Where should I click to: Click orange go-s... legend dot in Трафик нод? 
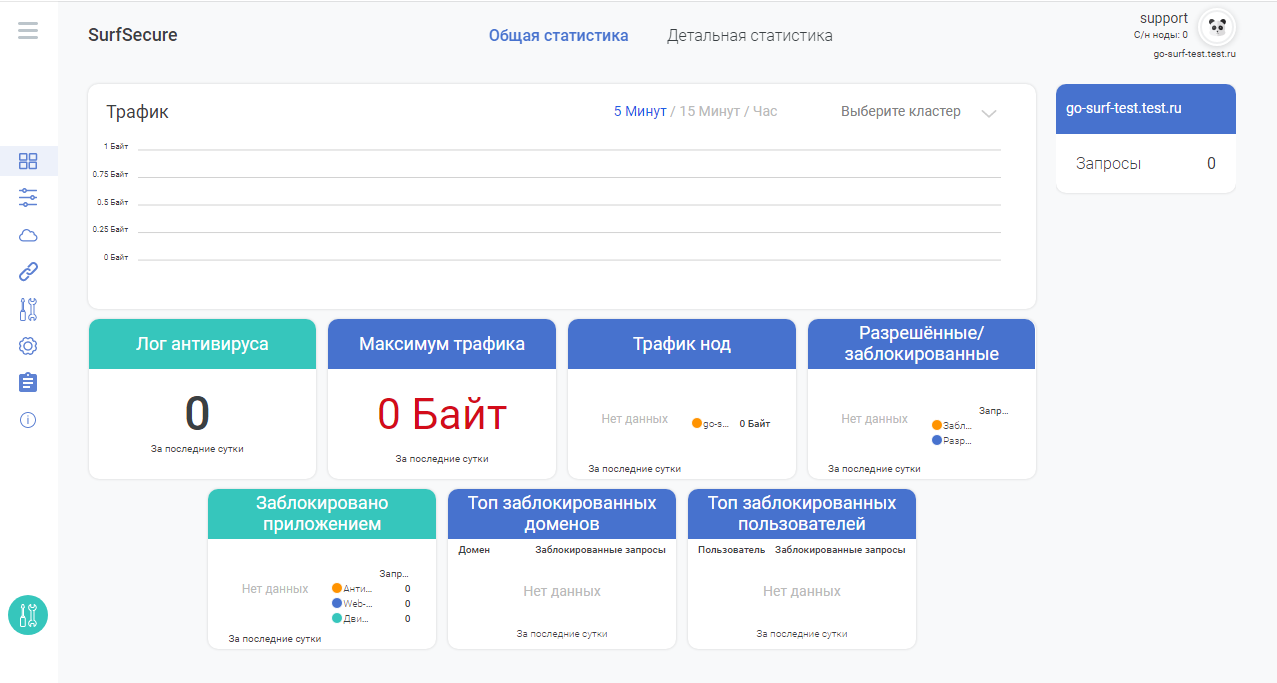697,423
